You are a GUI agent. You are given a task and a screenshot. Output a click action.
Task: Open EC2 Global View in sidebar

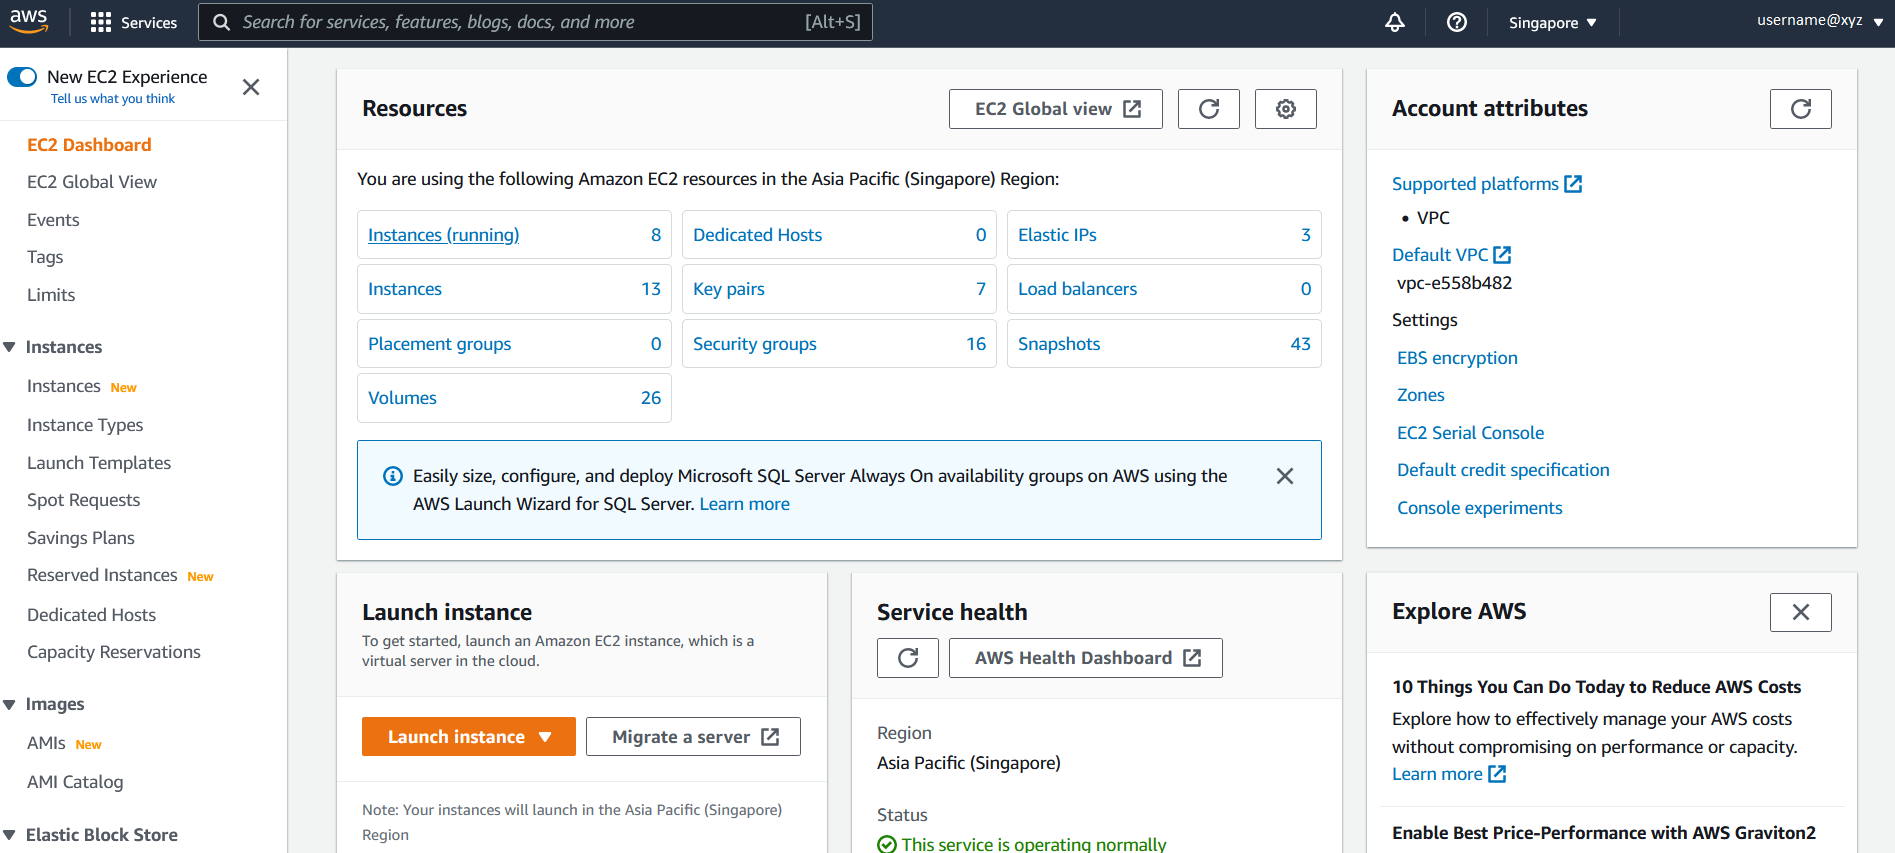point(92,182)
